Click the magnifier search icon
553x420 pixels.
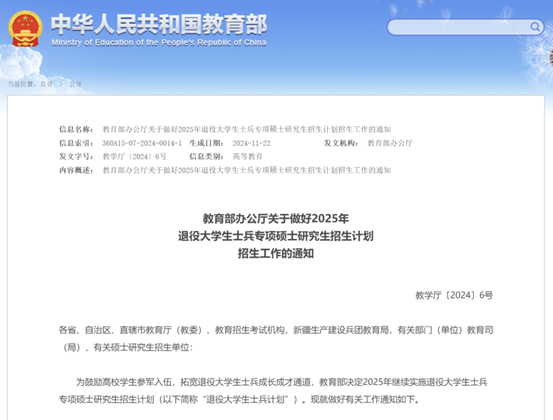click(x=535, y=27)
